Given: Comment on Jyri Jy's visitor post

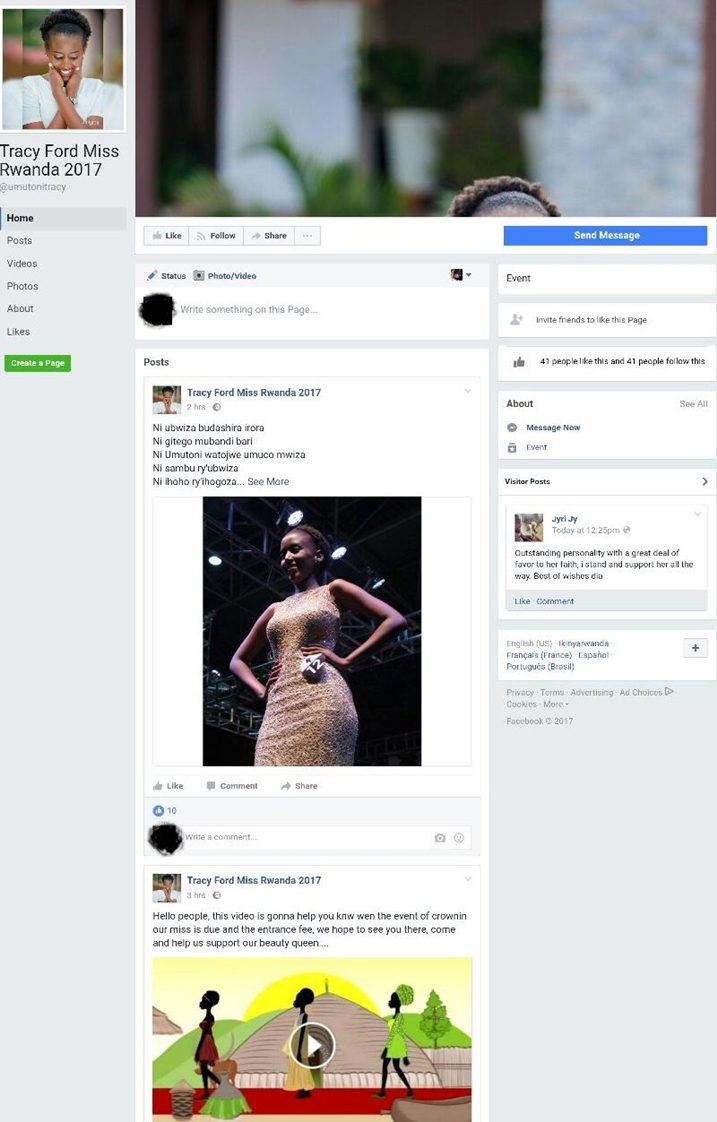Looking at the screenshot, I should point(555,601).
